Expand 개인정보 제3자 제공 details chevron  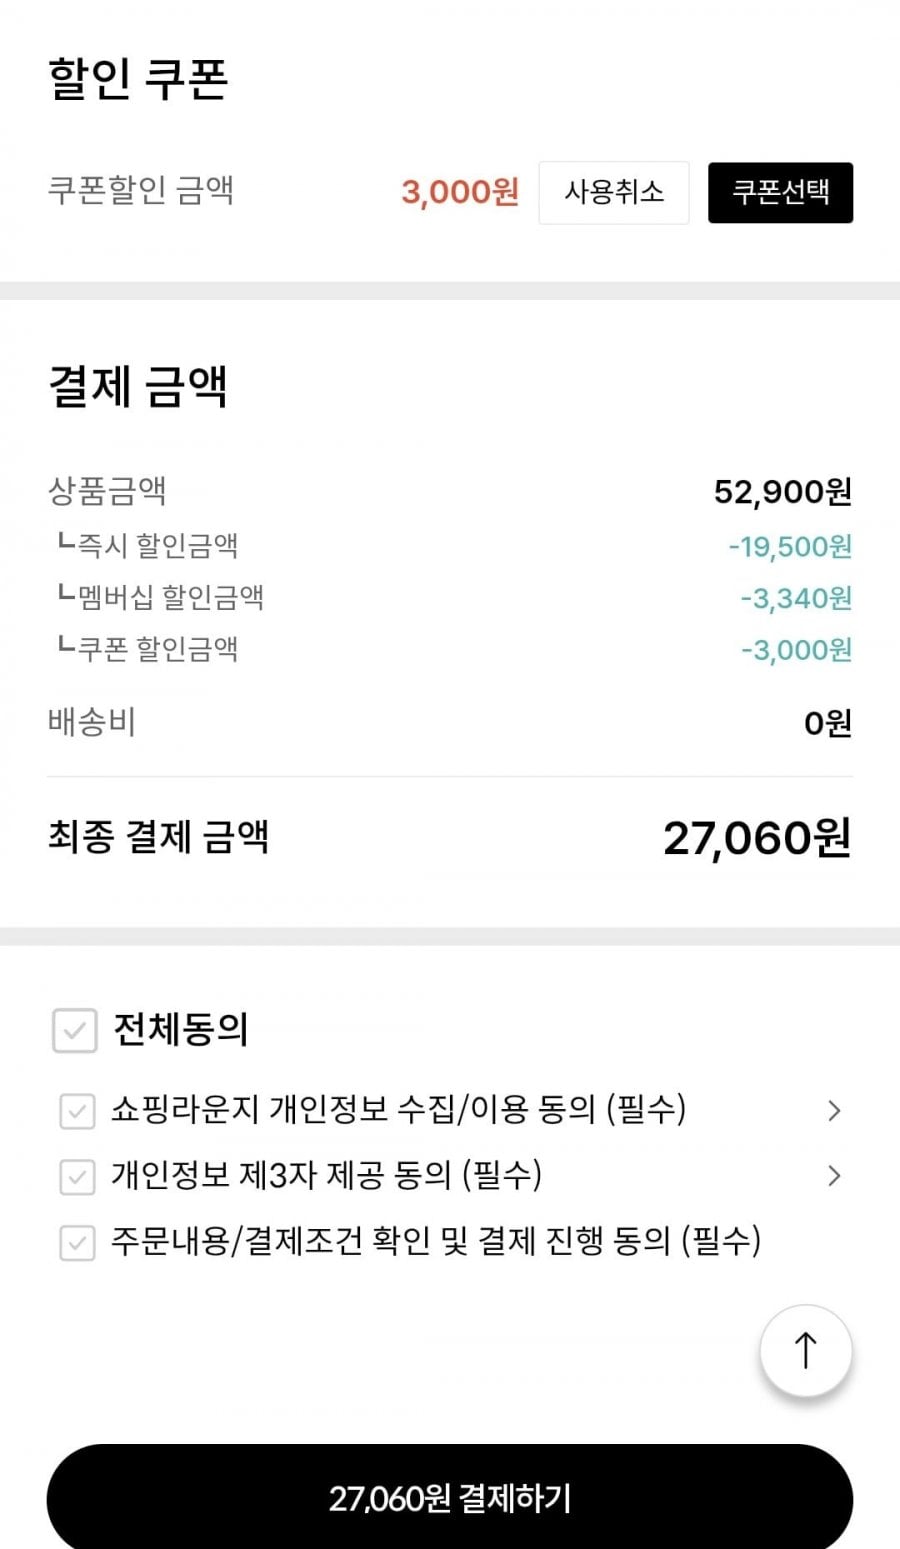pyautogui.click(x=834, y=1176)
